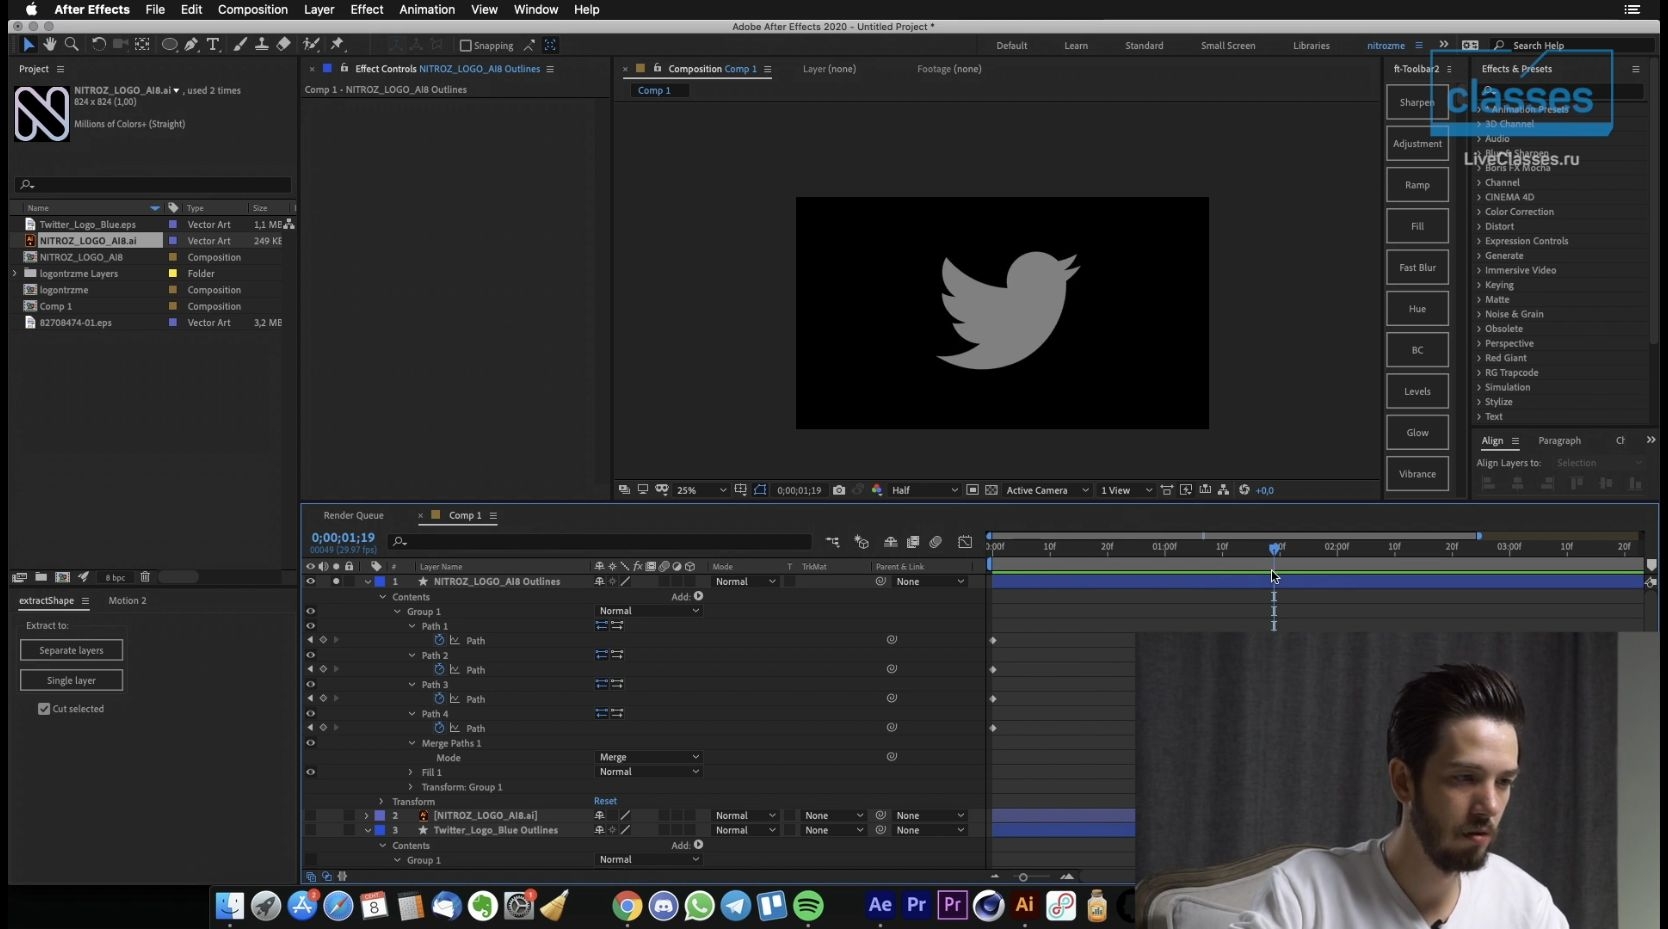The width and height of the screenshot is (1668, 929).
Task: Switch to the Motion 2 tab
Action: (x=127, y=600)
